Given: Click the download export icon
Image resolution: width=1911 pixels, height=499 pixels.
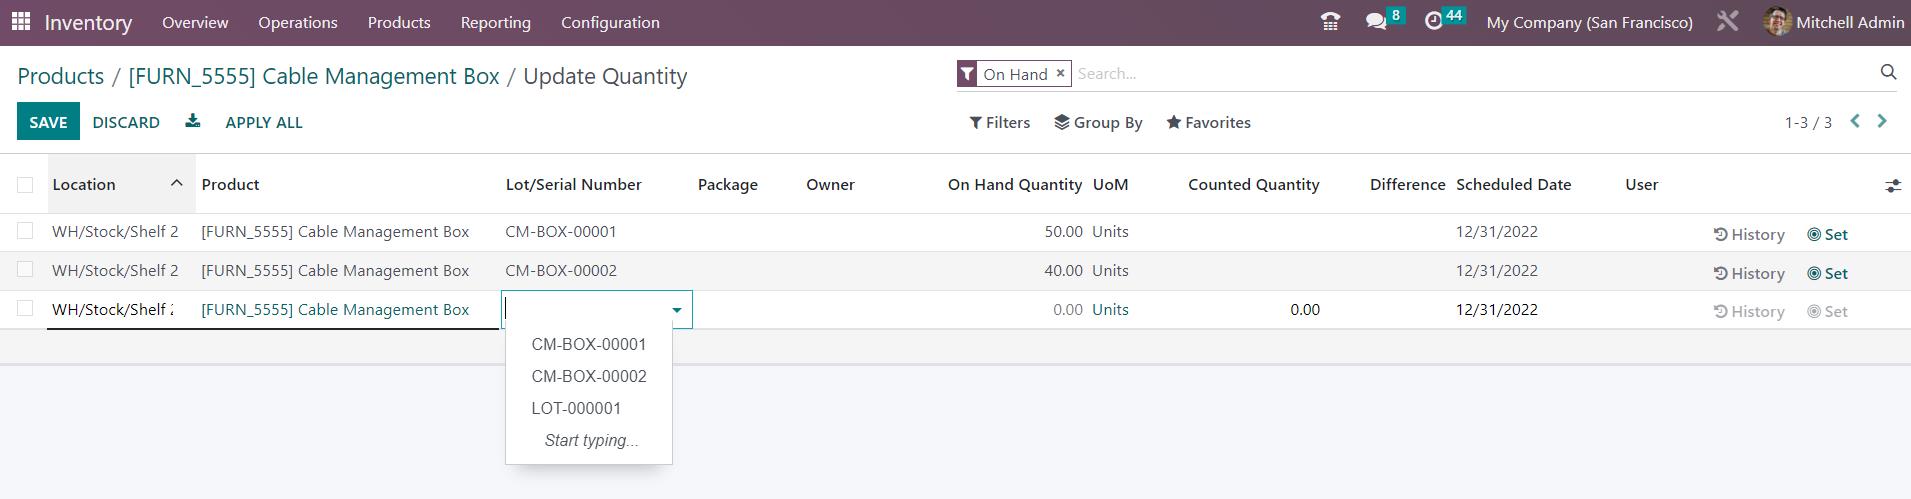Looking at the screenshot, I should coord(193,121).
